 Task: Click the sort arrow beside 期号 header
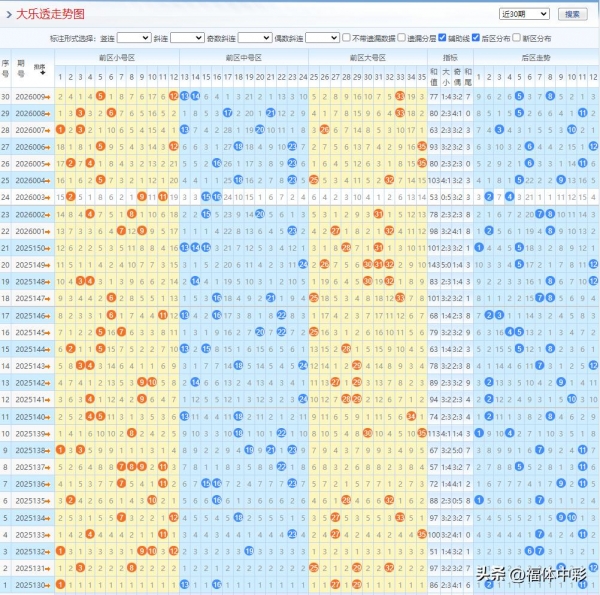[42, 68]
